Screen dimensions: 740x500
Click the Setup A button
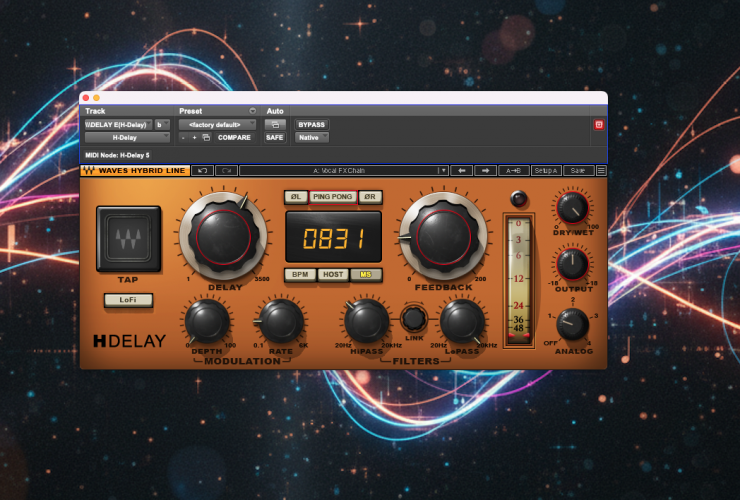(546, 170)
